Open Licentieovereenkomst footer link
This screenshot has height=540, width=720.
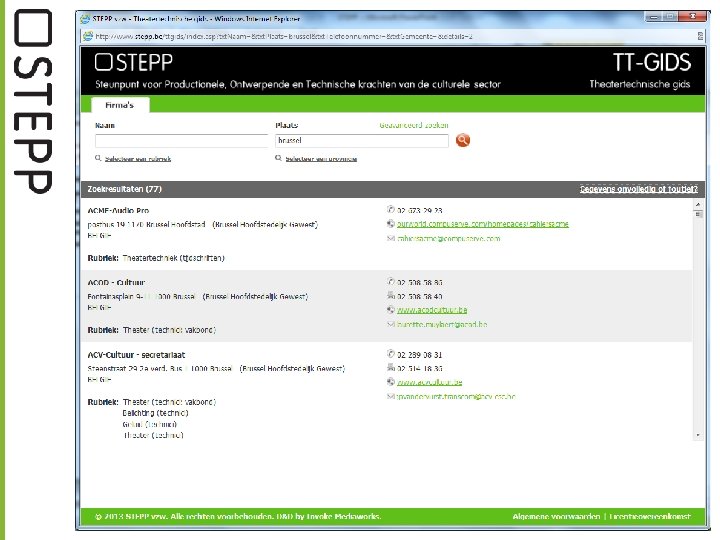(x=650, y=517)
